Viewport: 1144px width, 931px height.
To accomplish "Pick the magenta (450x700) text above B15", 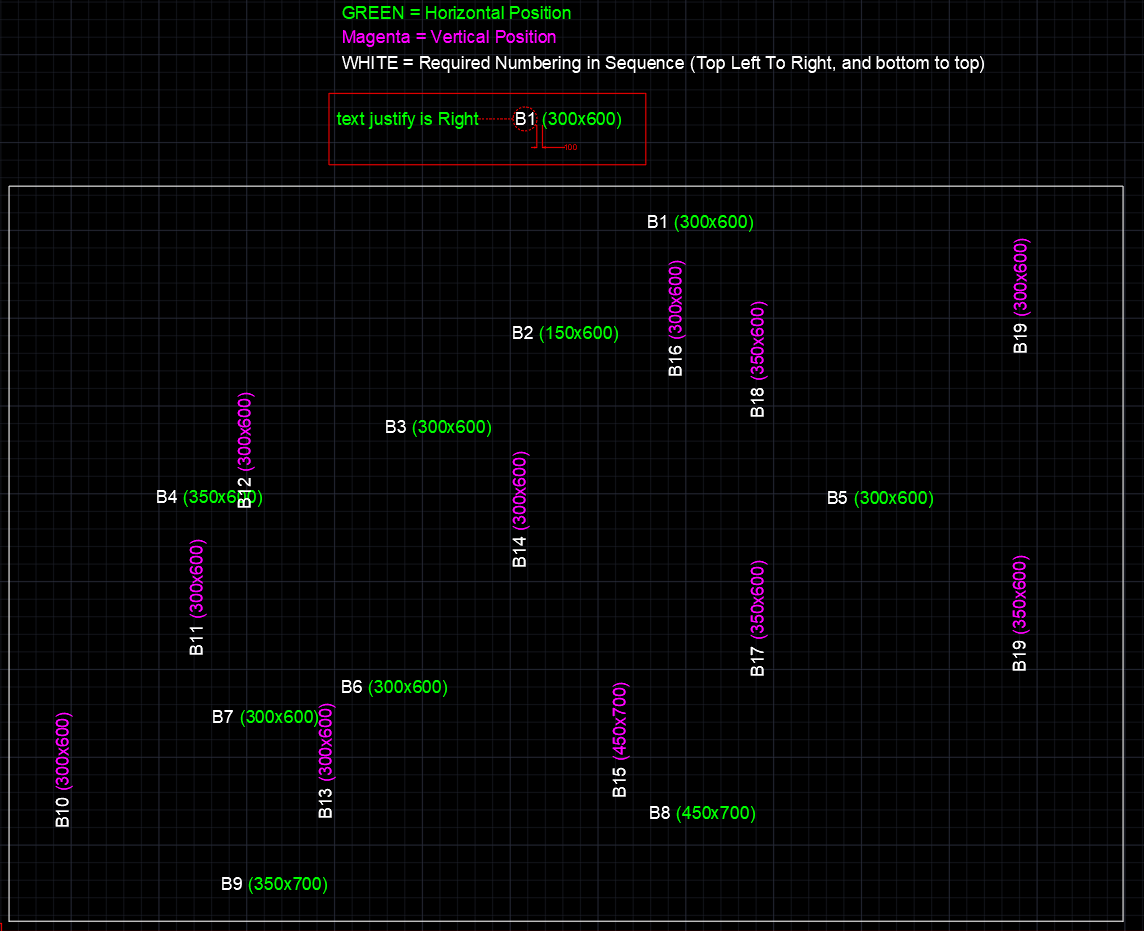I will point(619,721).
